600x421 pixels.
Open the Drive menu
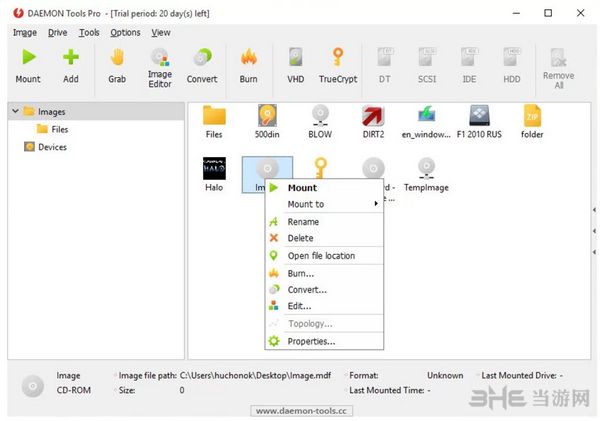(57, 33)
